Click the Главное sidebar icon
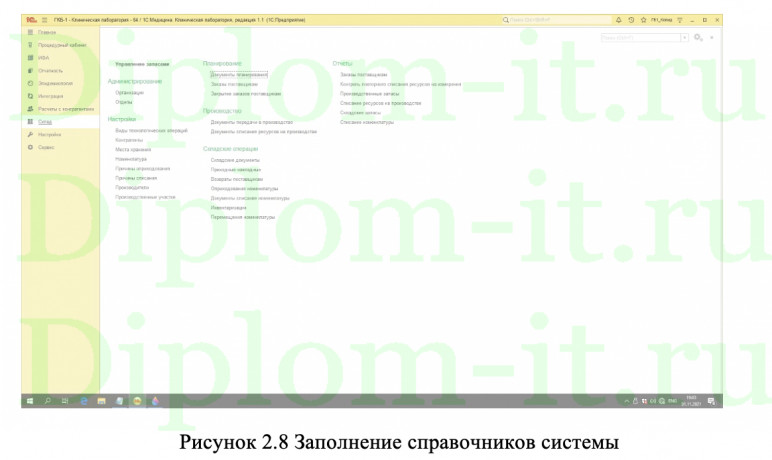Image resolution: width=772 pixels, height=460 pixels. (30, 32)
